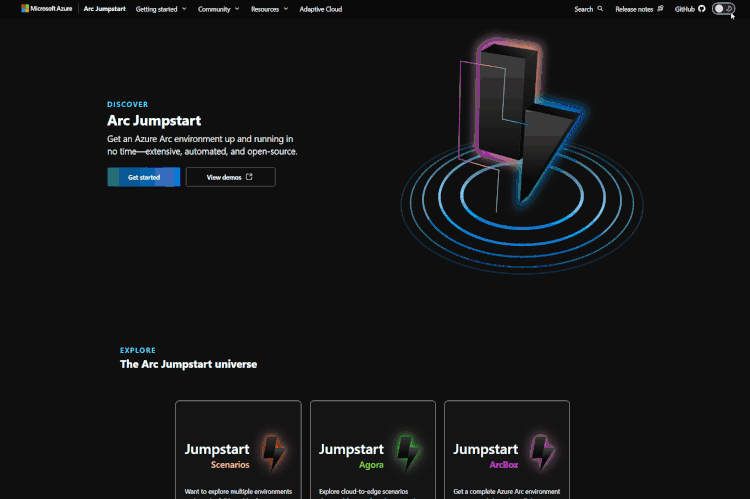Click the Search magnifier icon
Image resolution: width=750 pixels, height=499 pixels.
pyautogui.click(x=600, y=9)
